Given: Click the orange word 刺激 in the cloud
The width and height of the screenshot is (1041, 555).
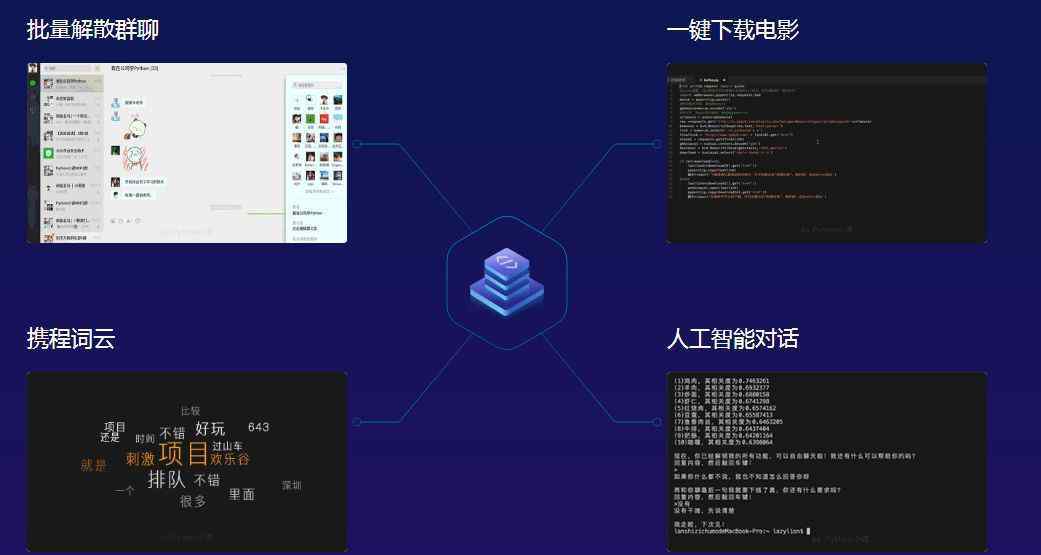Looking at the screenshot, I should (x=140, y=459).
